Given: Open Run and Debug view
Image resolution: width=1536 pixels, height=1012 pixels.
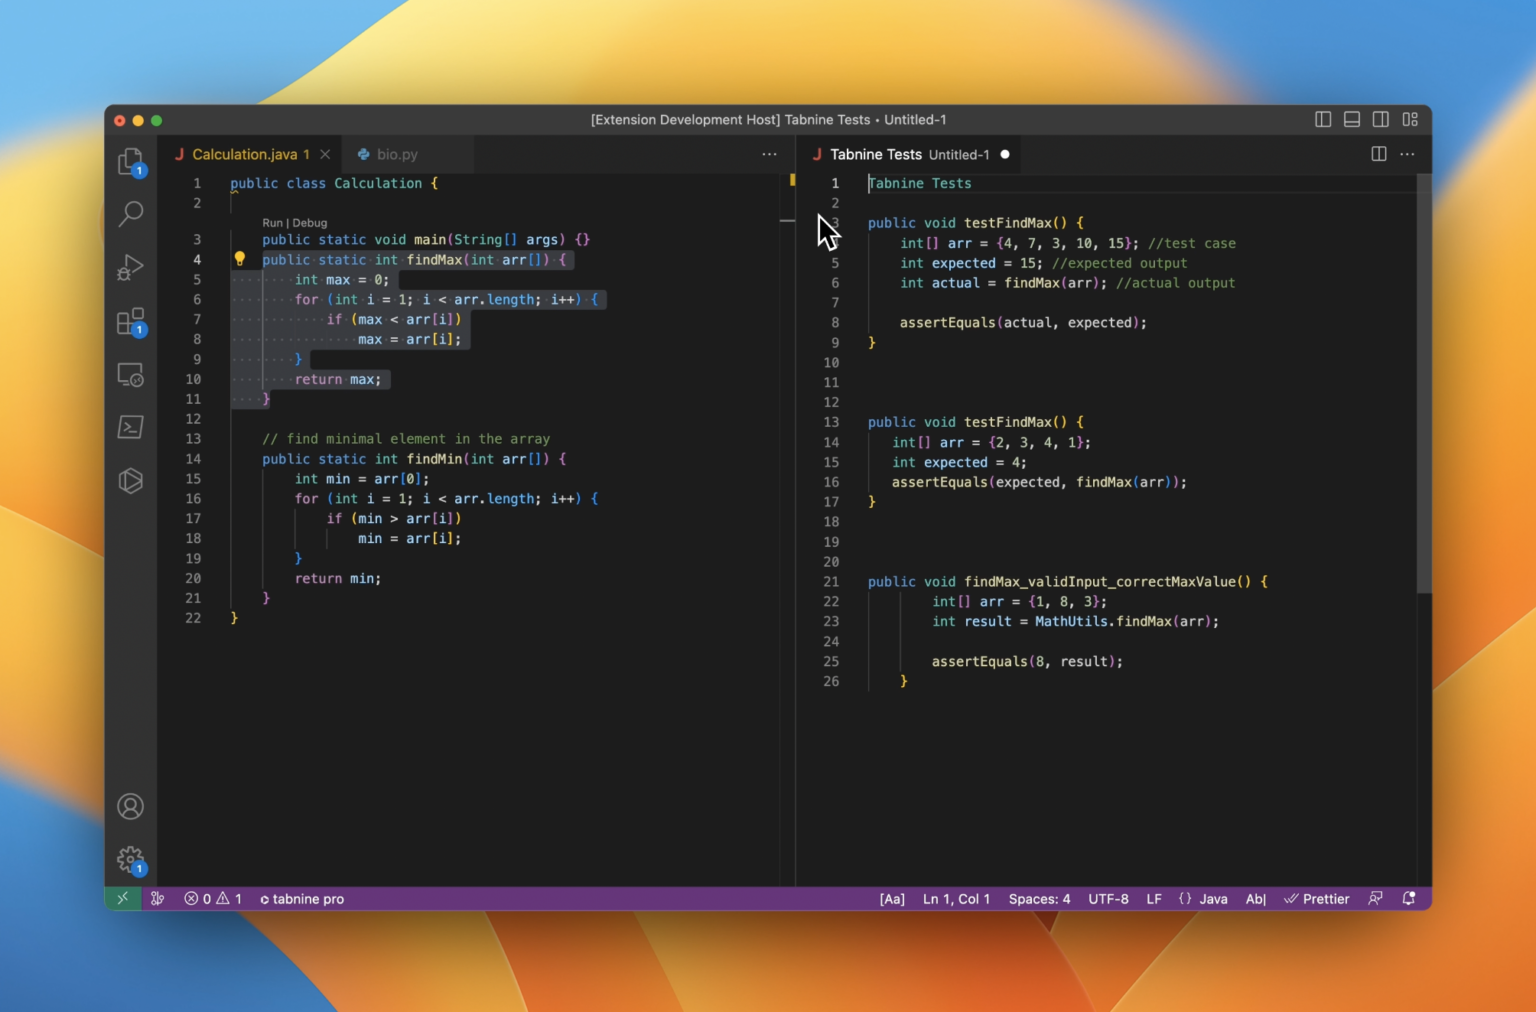Looking at the screenshot, I should pyautogui.click(x=131, y=267).
